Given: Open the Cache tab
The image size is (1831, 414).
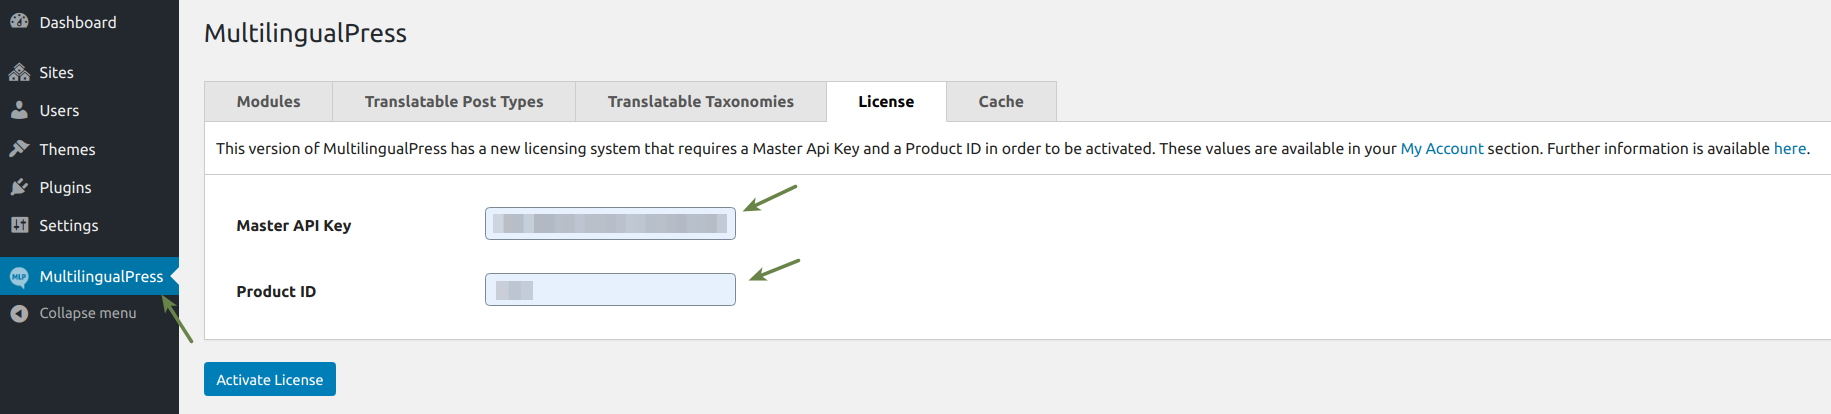Looking at the screenshot, I should click(1001, 101).
